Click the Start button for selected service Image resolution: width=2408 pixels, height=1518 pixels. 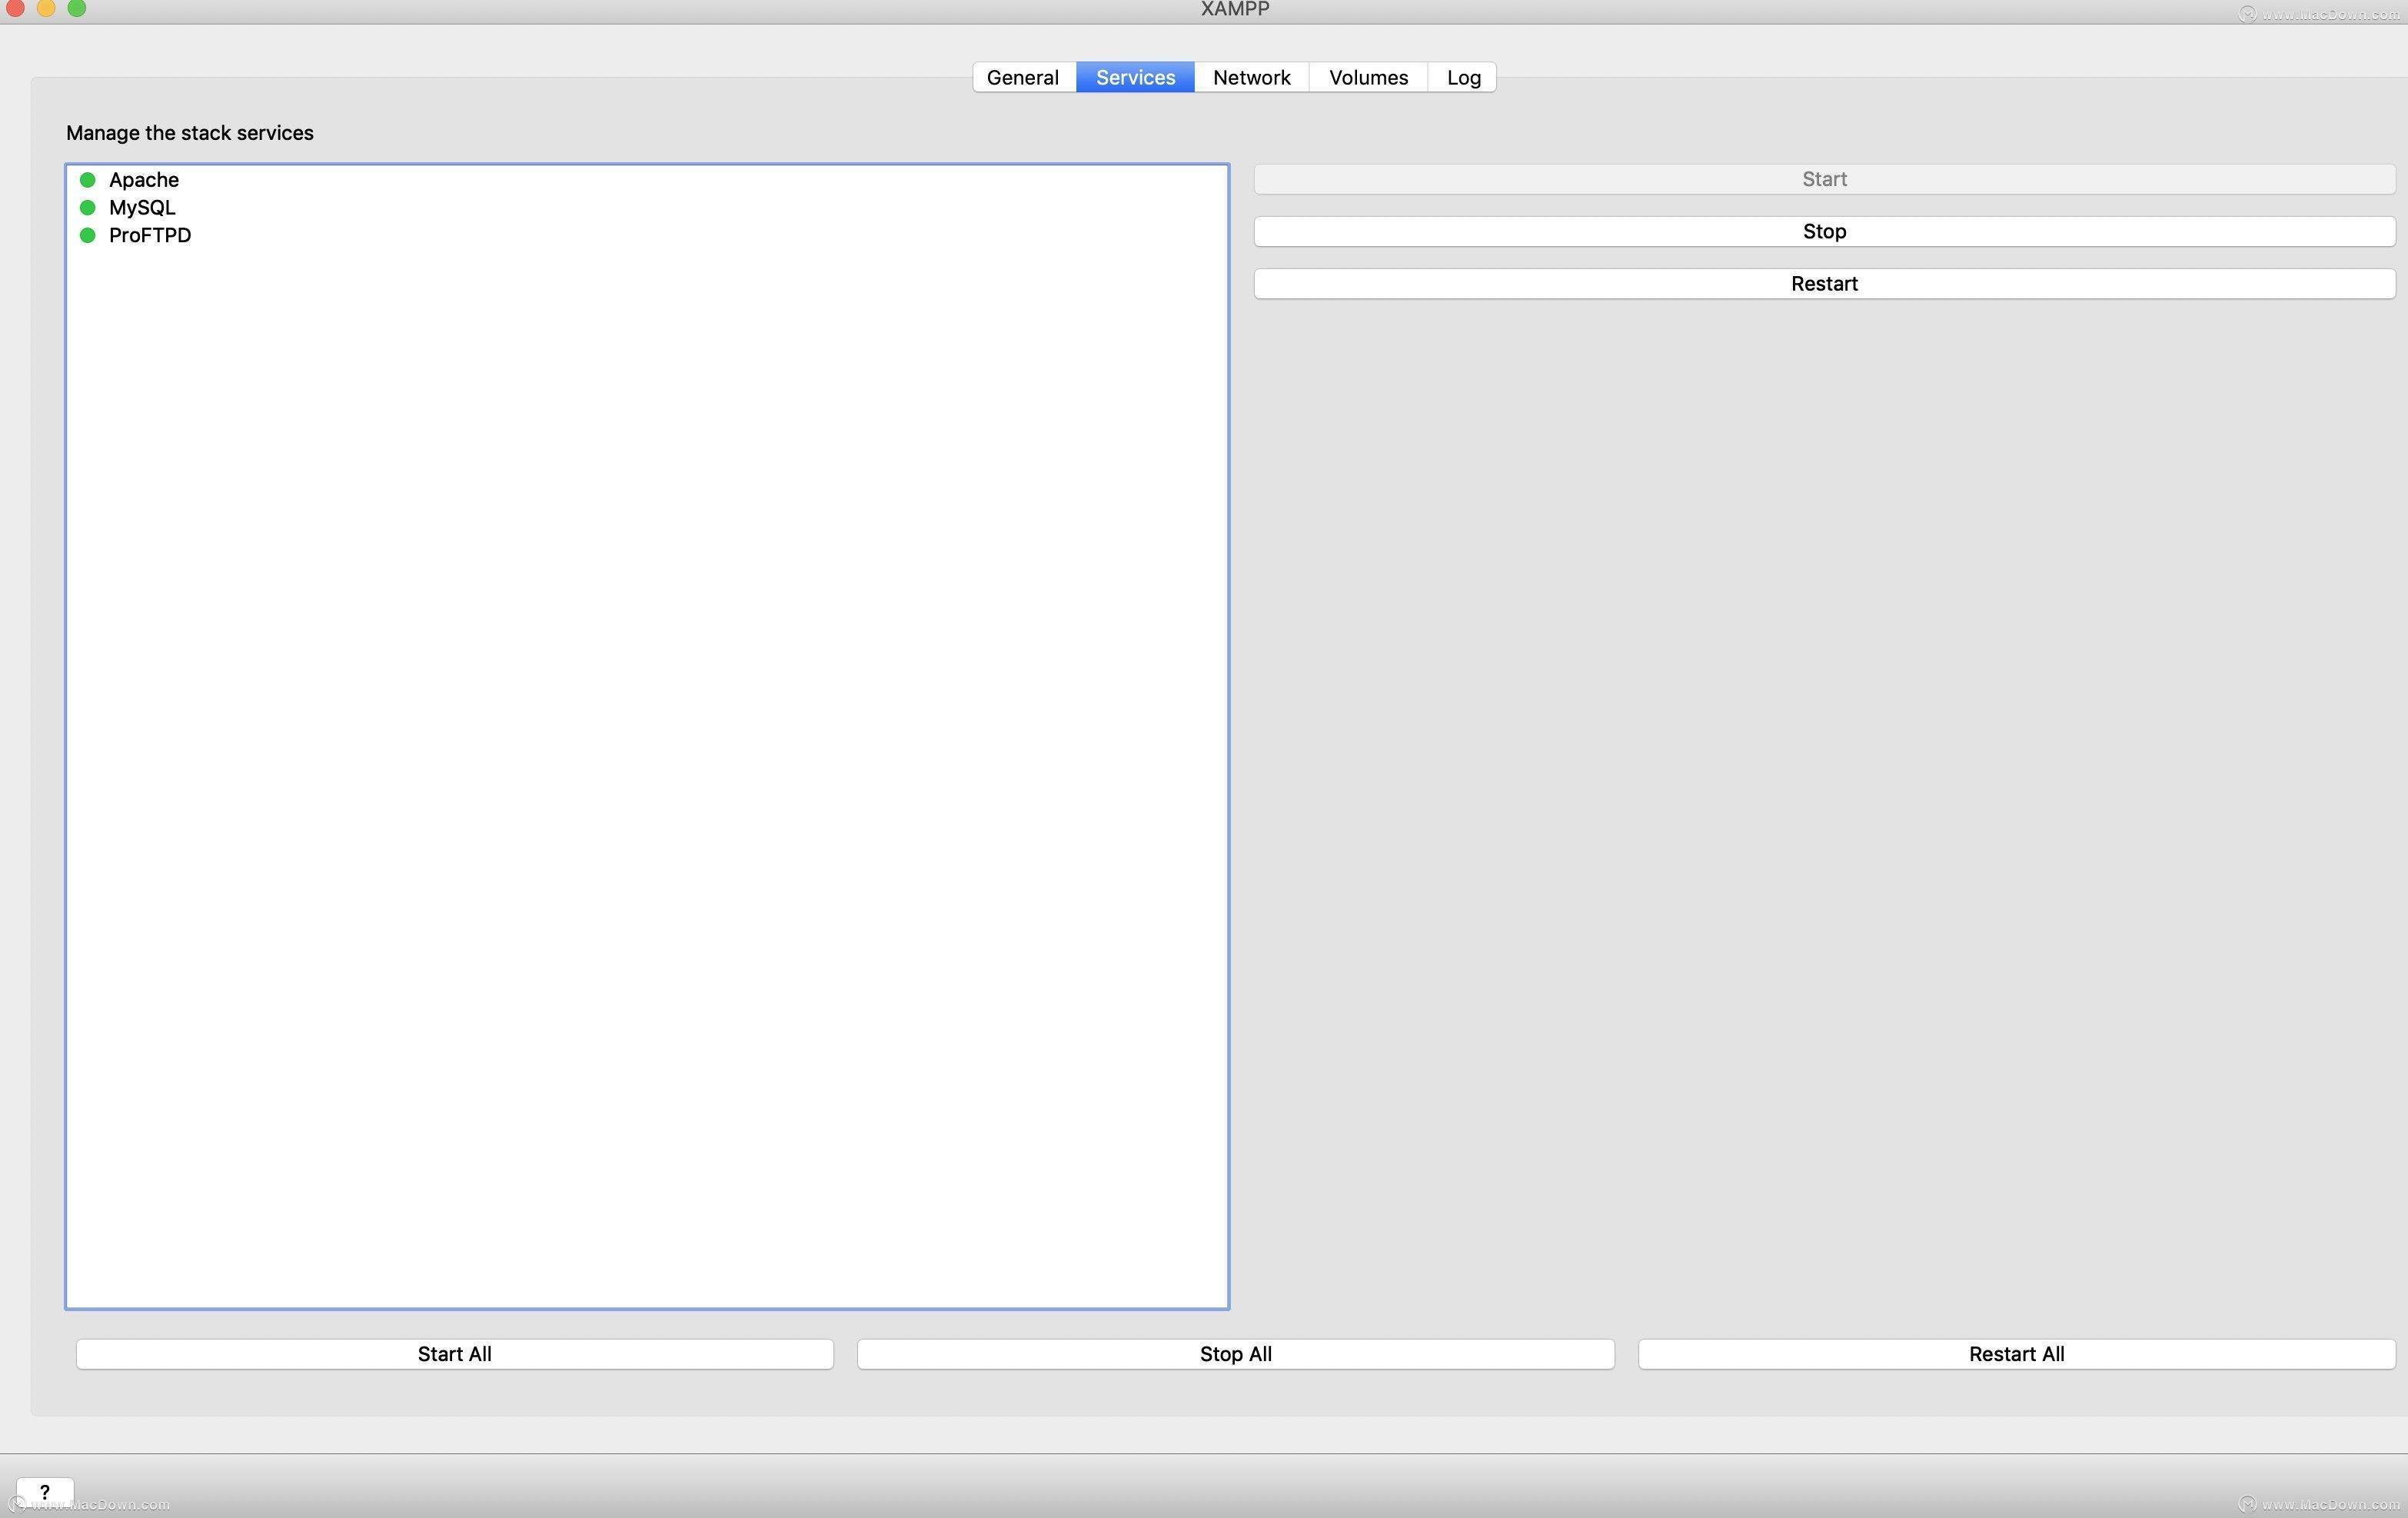click(x=1826, y=177)
